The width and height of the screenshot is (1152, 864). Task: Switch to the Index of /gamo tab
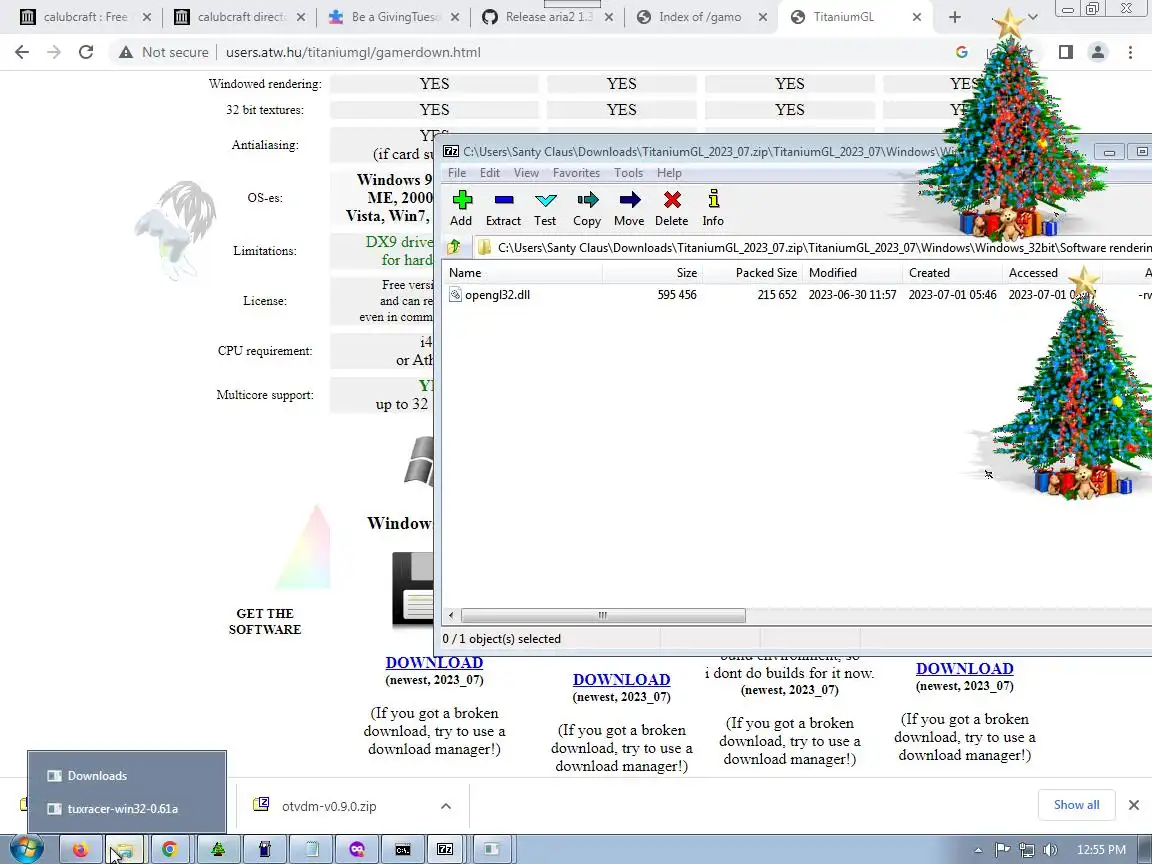click(x=702, y=17)
